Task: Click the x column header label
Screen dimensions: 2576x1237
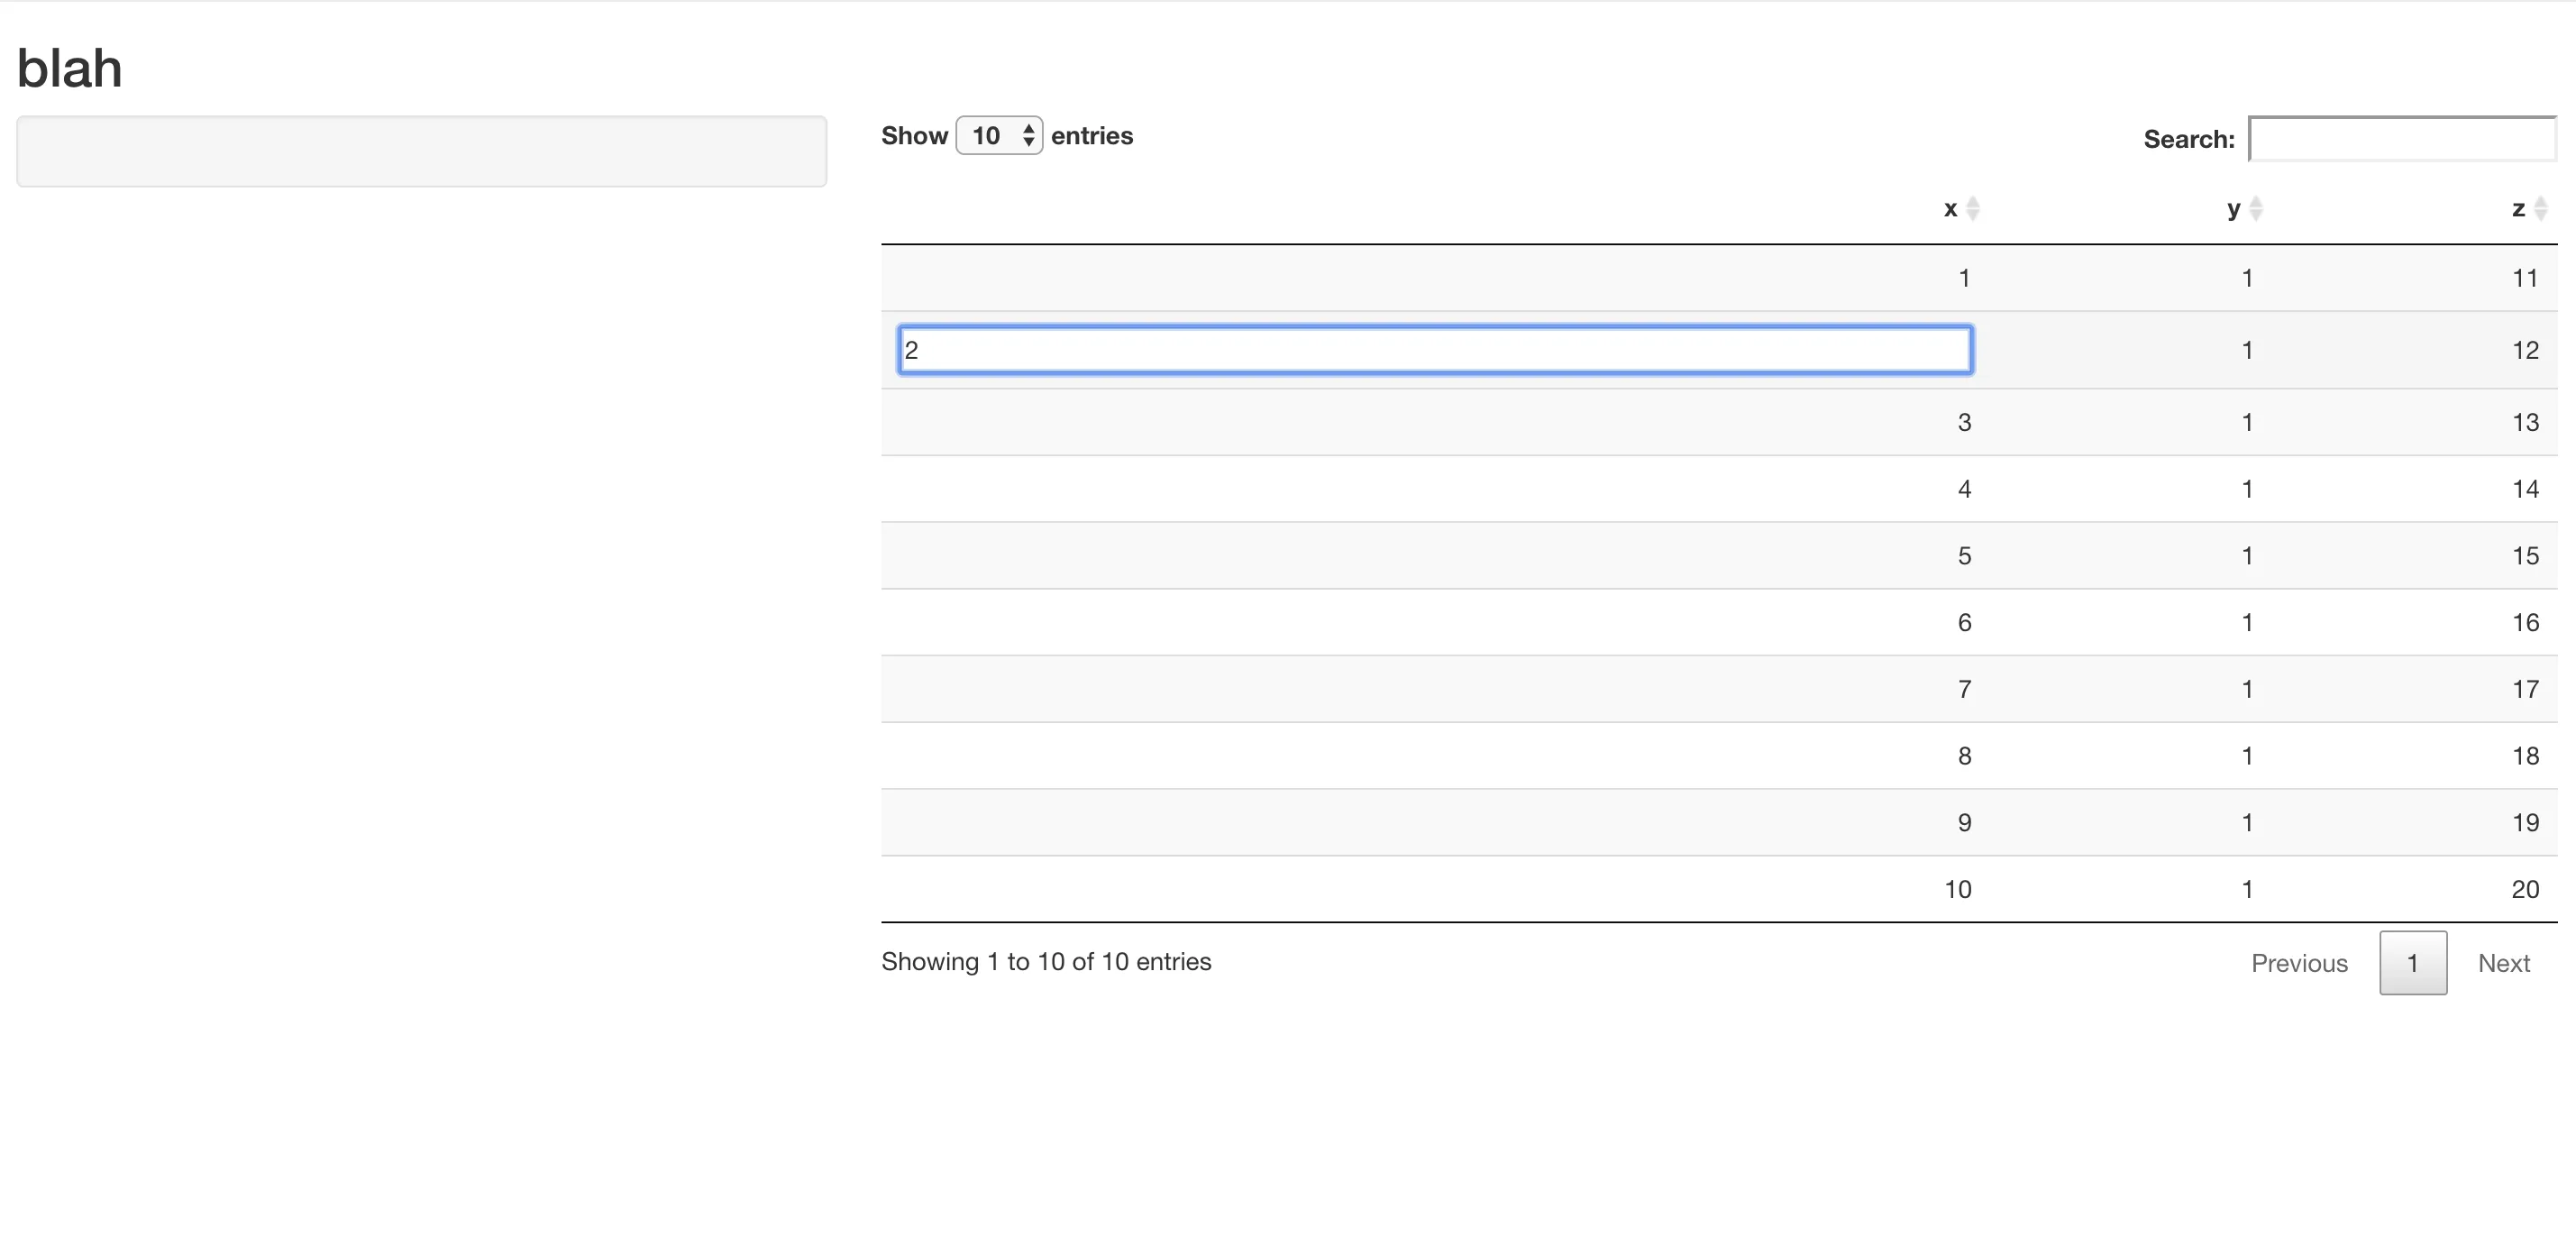Action: point(1950,209)
